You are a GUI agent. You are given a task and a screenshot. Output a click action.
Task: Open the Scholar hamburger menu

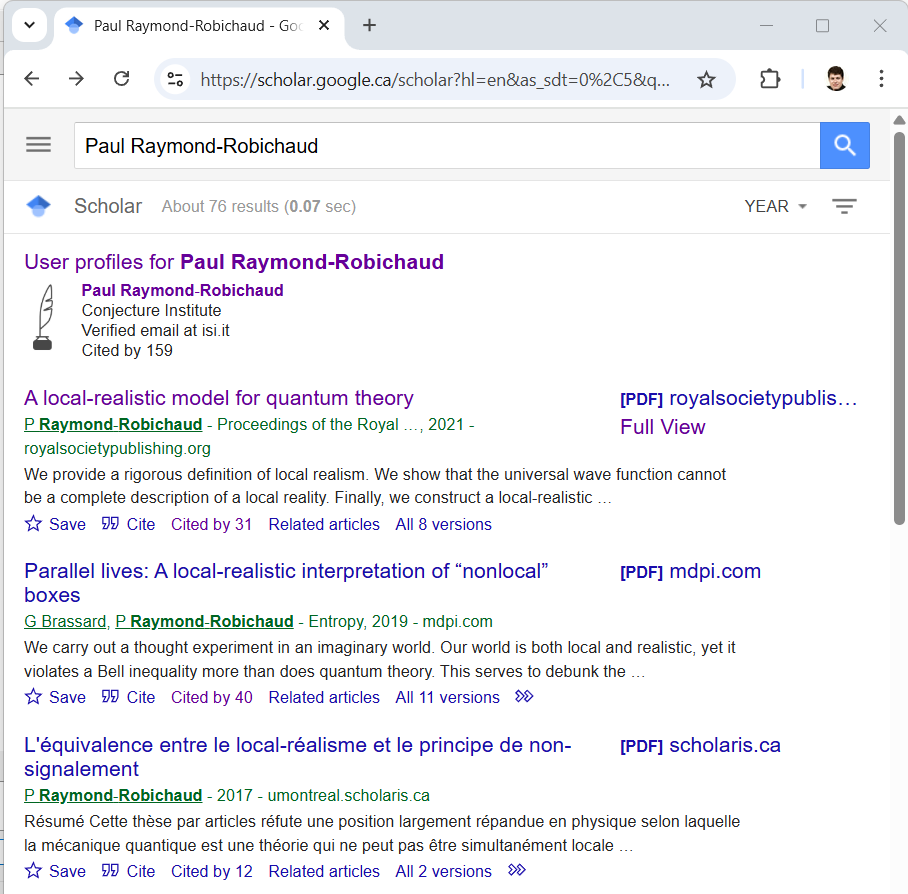tap(38, 145)
